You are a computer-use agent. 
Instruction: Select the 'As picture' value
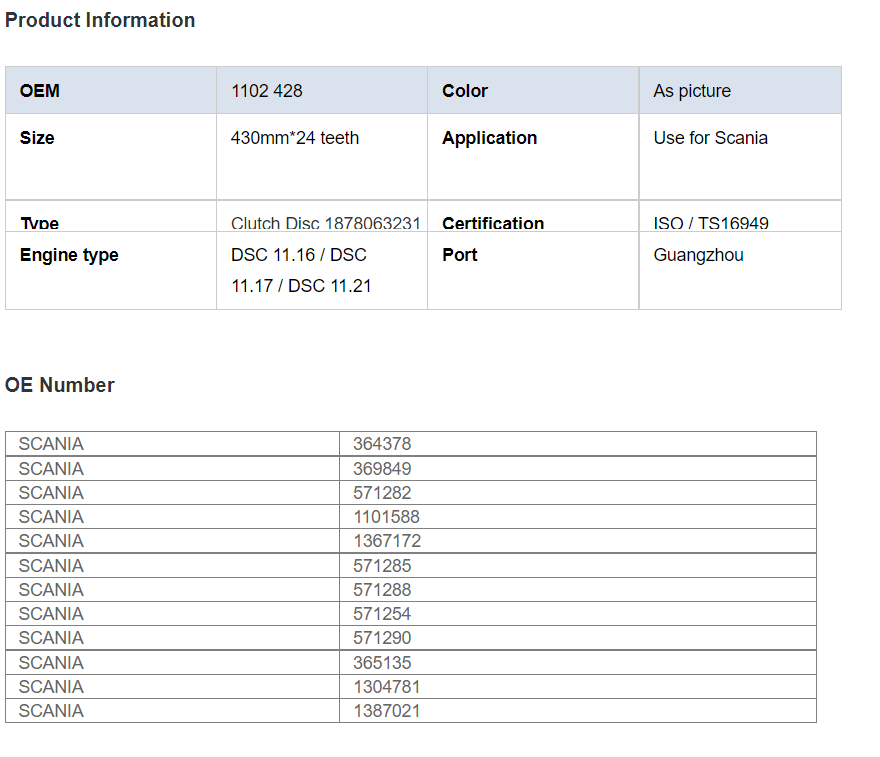click(x=692, y=91)
